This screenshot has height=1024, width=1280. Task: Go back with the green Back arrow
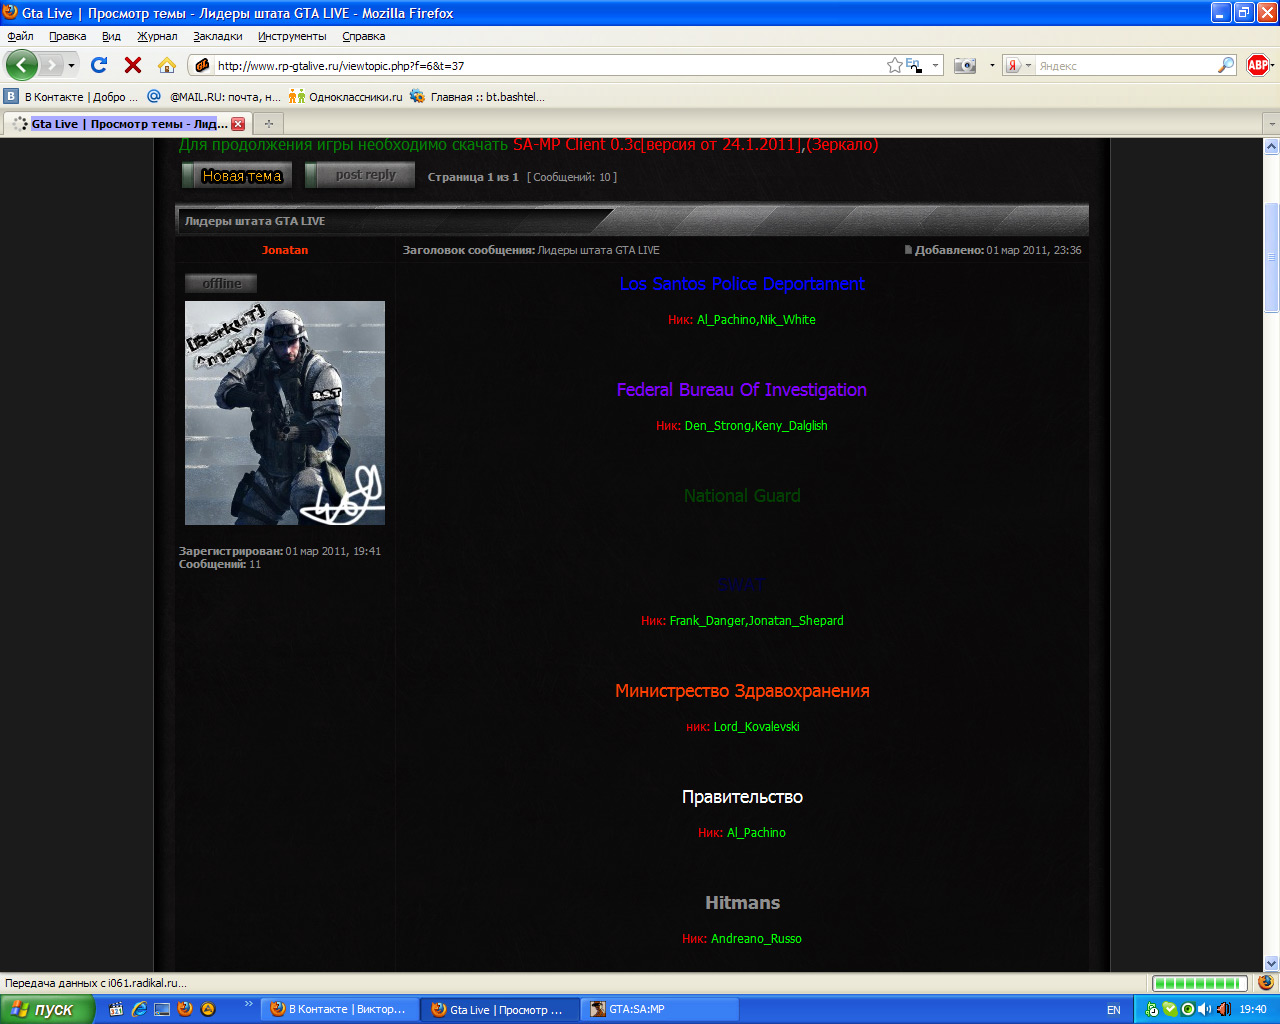coord(21,65)
